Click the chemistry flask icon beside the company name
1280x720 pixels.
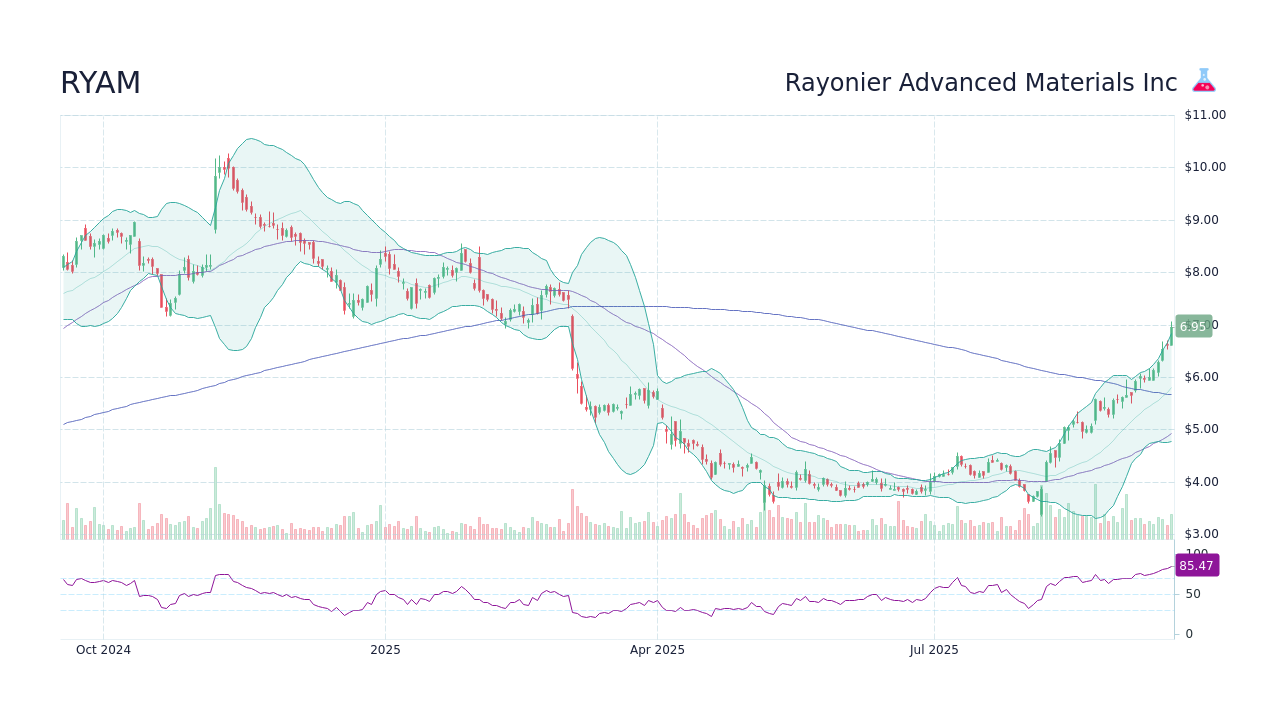(1203, 81)
